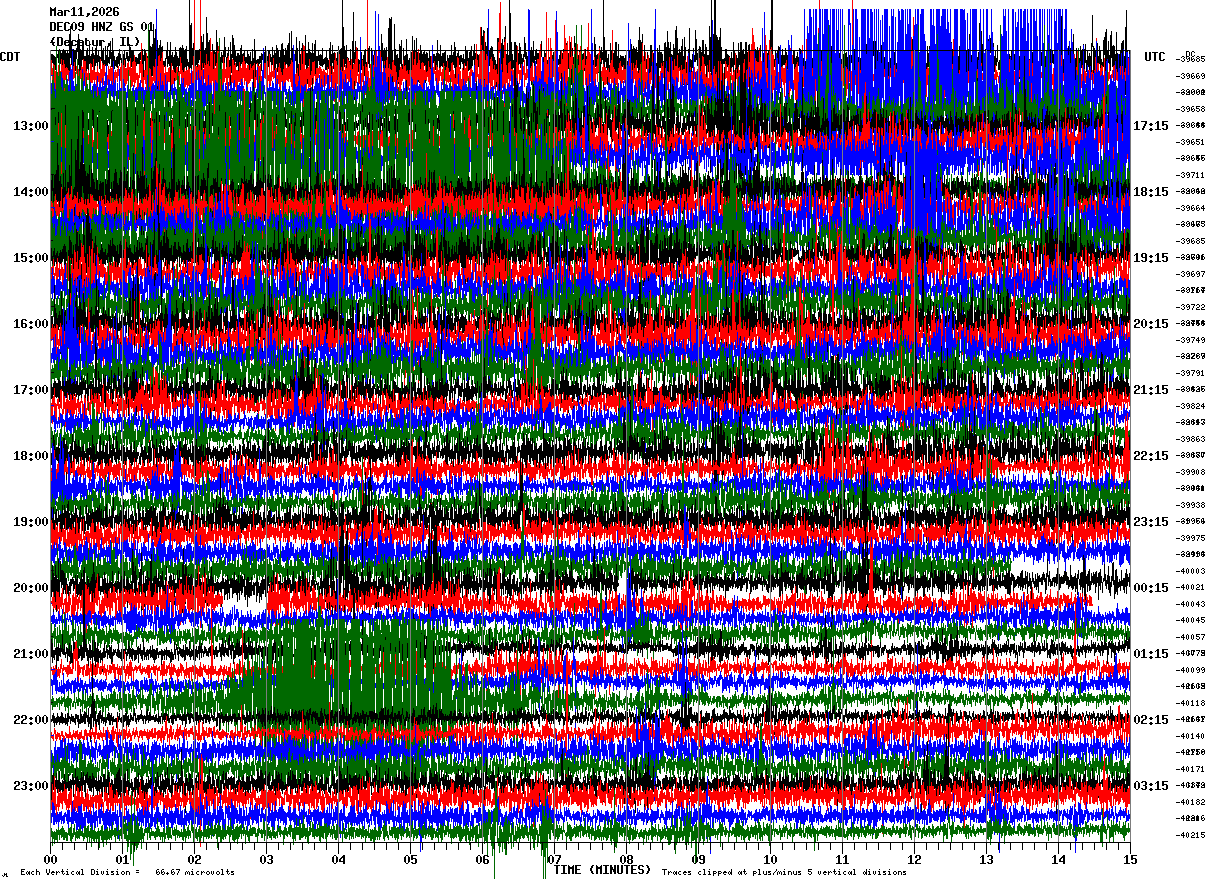The height and width of the screenshot is (886, 1210).
Task: Select DC offset value -39938
Action: pyautogui.click(x=1191, y=505)
